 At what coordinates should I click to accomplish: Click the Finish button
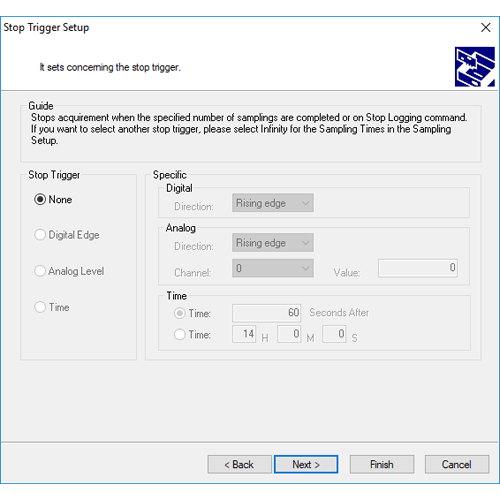point(382,464)
